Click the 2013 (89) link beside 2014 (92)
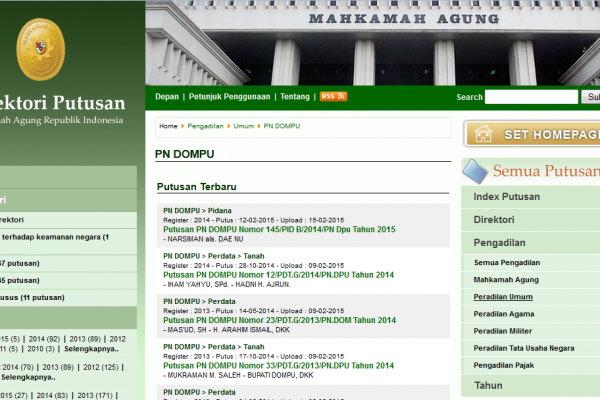The height and width of the screenshot is (400, 600). tap(85, 339)
